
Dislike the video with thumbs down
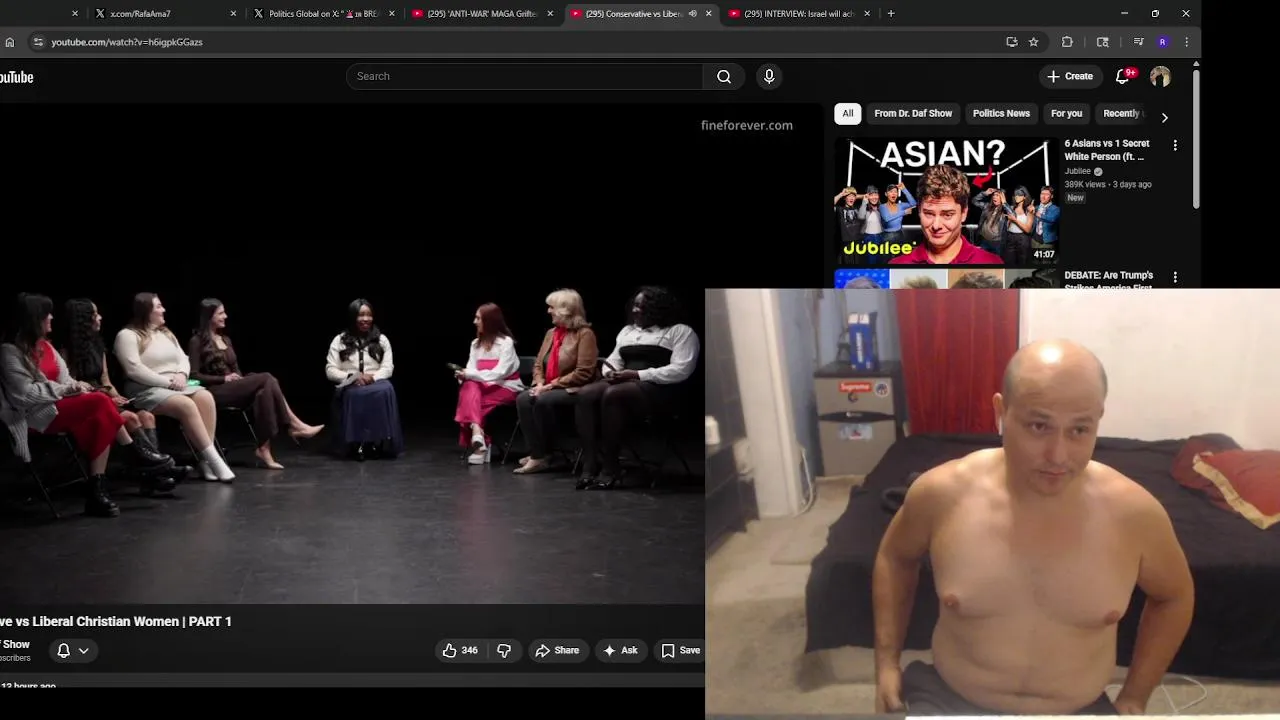tap(504, 650)
